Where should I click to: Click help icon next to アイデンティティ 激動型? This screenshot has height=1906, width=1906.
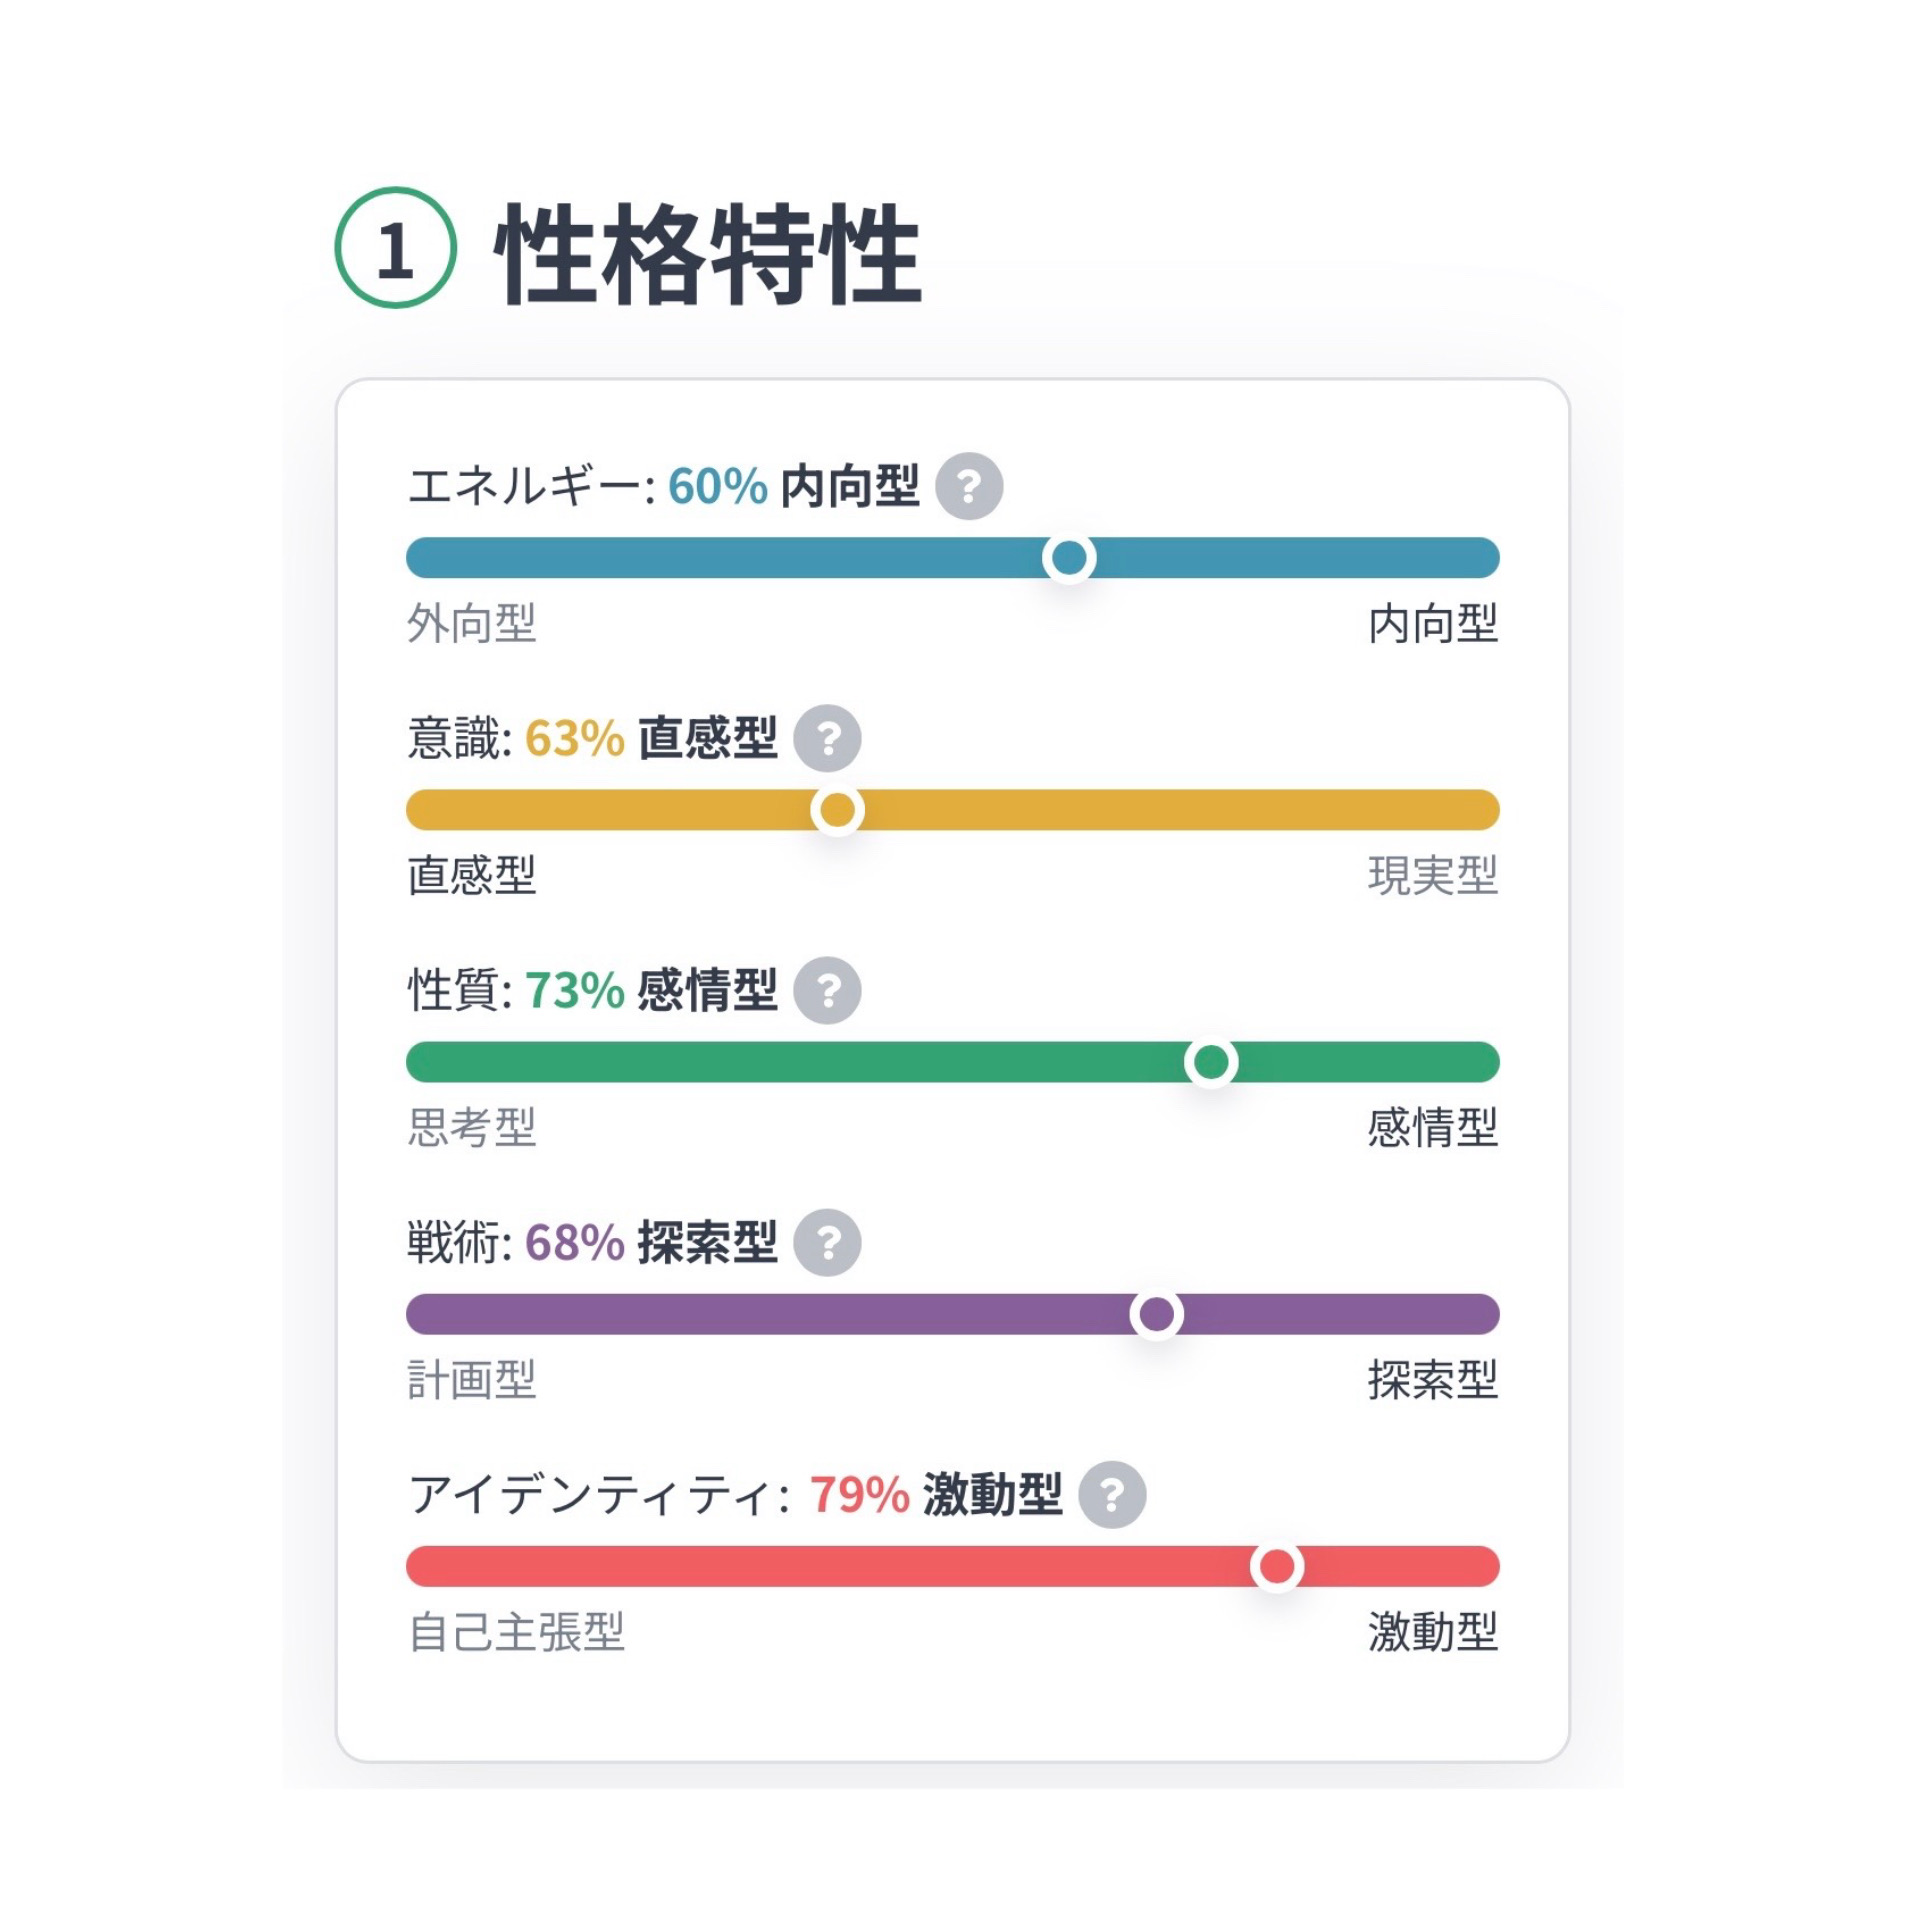point(1111,1494)
